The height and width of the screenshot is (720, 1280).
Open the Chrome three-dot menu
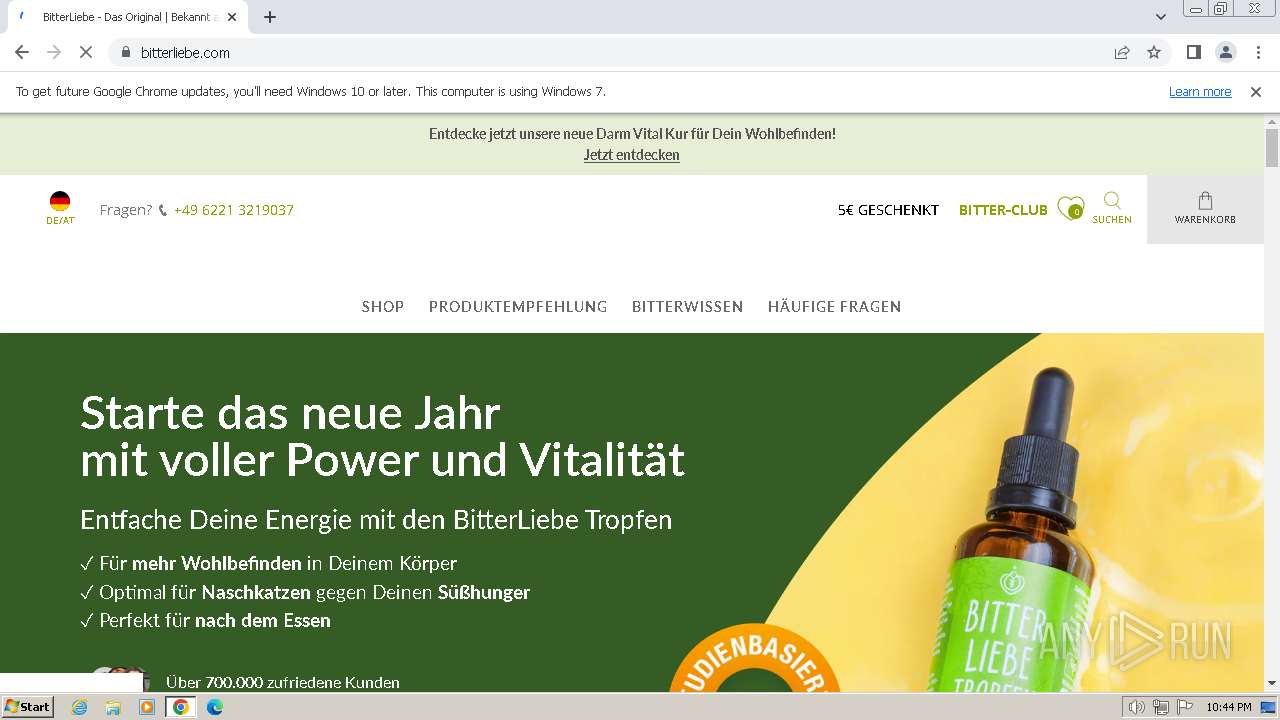click(1258, 52)
